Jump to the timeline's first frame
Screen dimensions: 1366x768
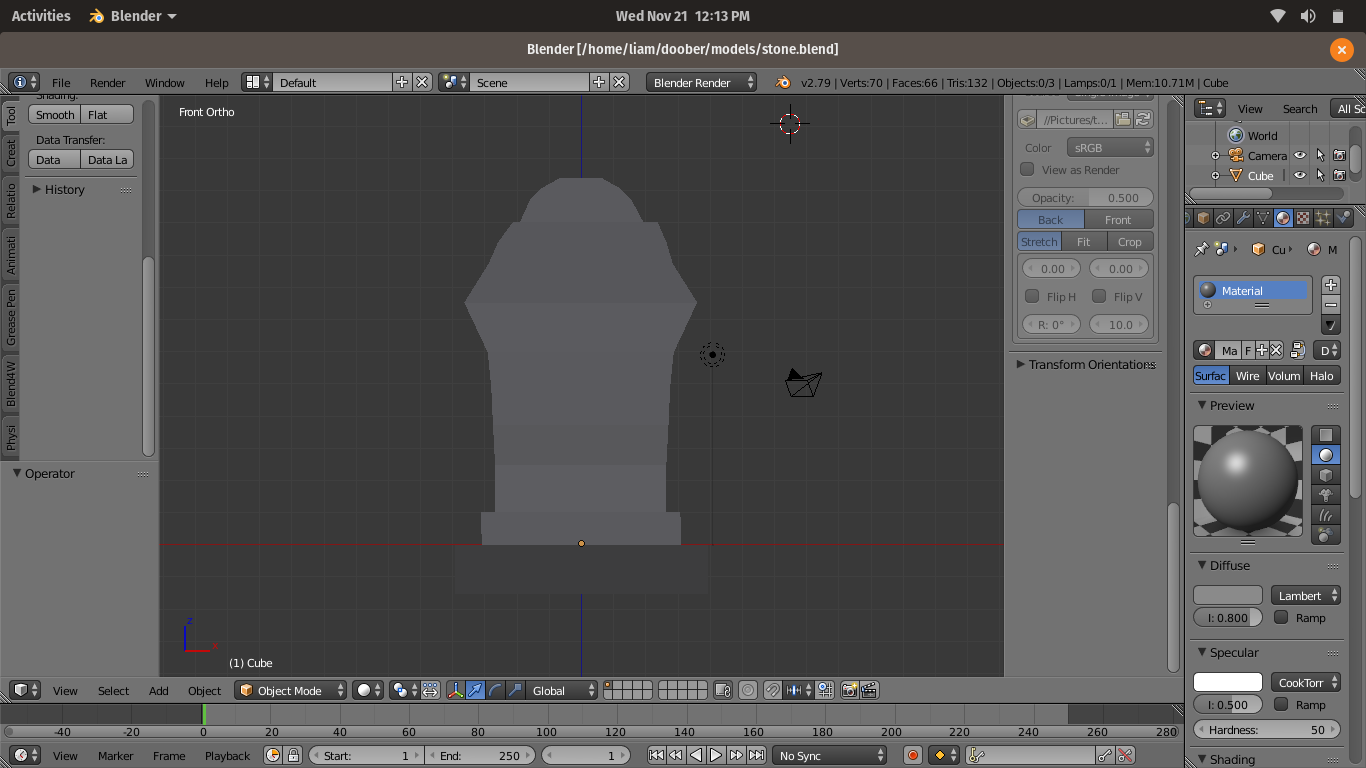[x=656, y=756]
